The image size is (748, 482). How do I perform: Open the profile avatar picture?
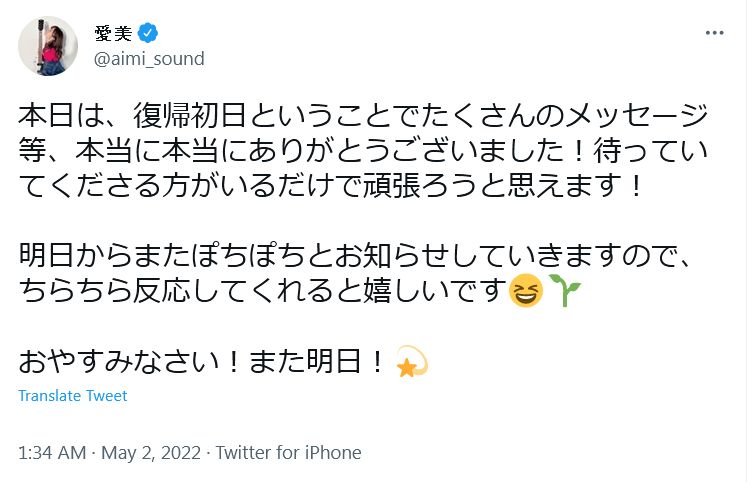[48, 45]
